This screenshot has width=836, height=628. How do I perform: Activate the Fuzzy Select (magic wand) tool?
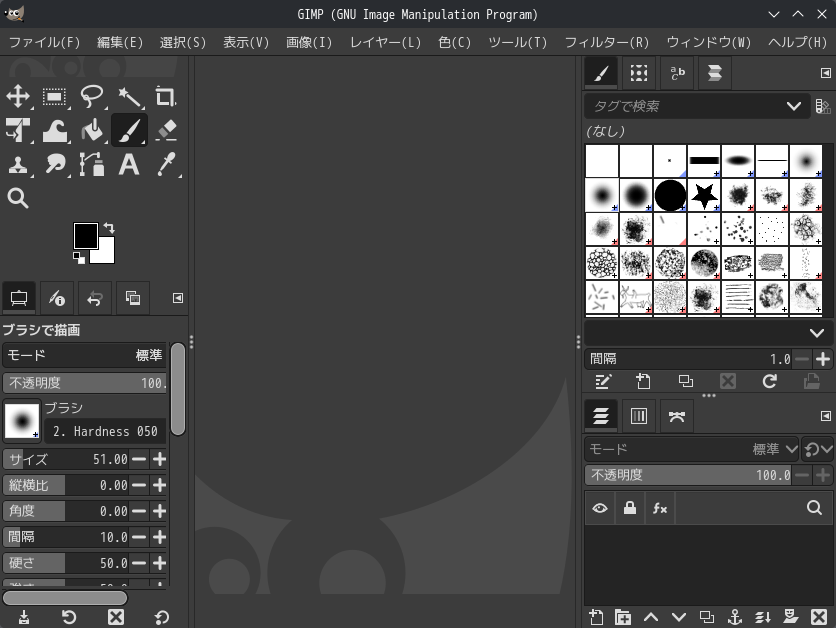[x=128, y=97]
